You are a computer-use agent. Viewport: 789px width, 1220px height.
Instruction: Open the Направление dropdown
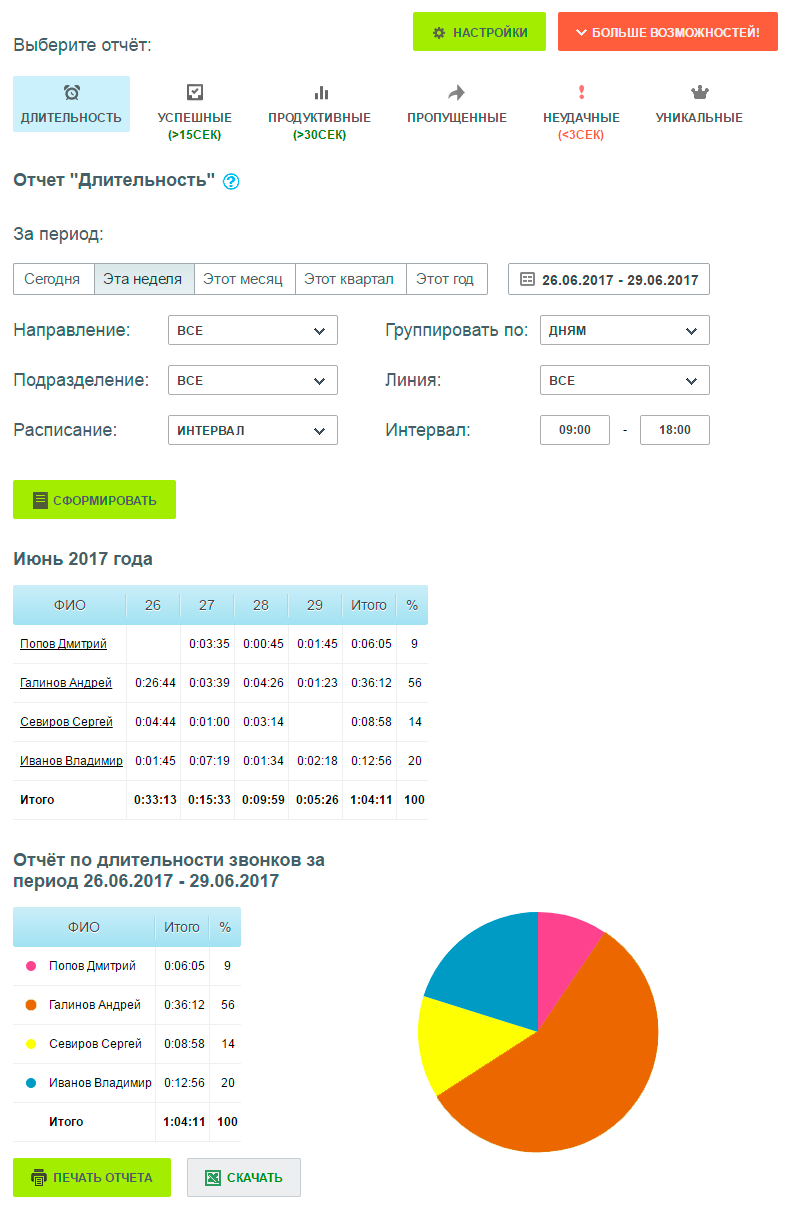tap(253, 330)
